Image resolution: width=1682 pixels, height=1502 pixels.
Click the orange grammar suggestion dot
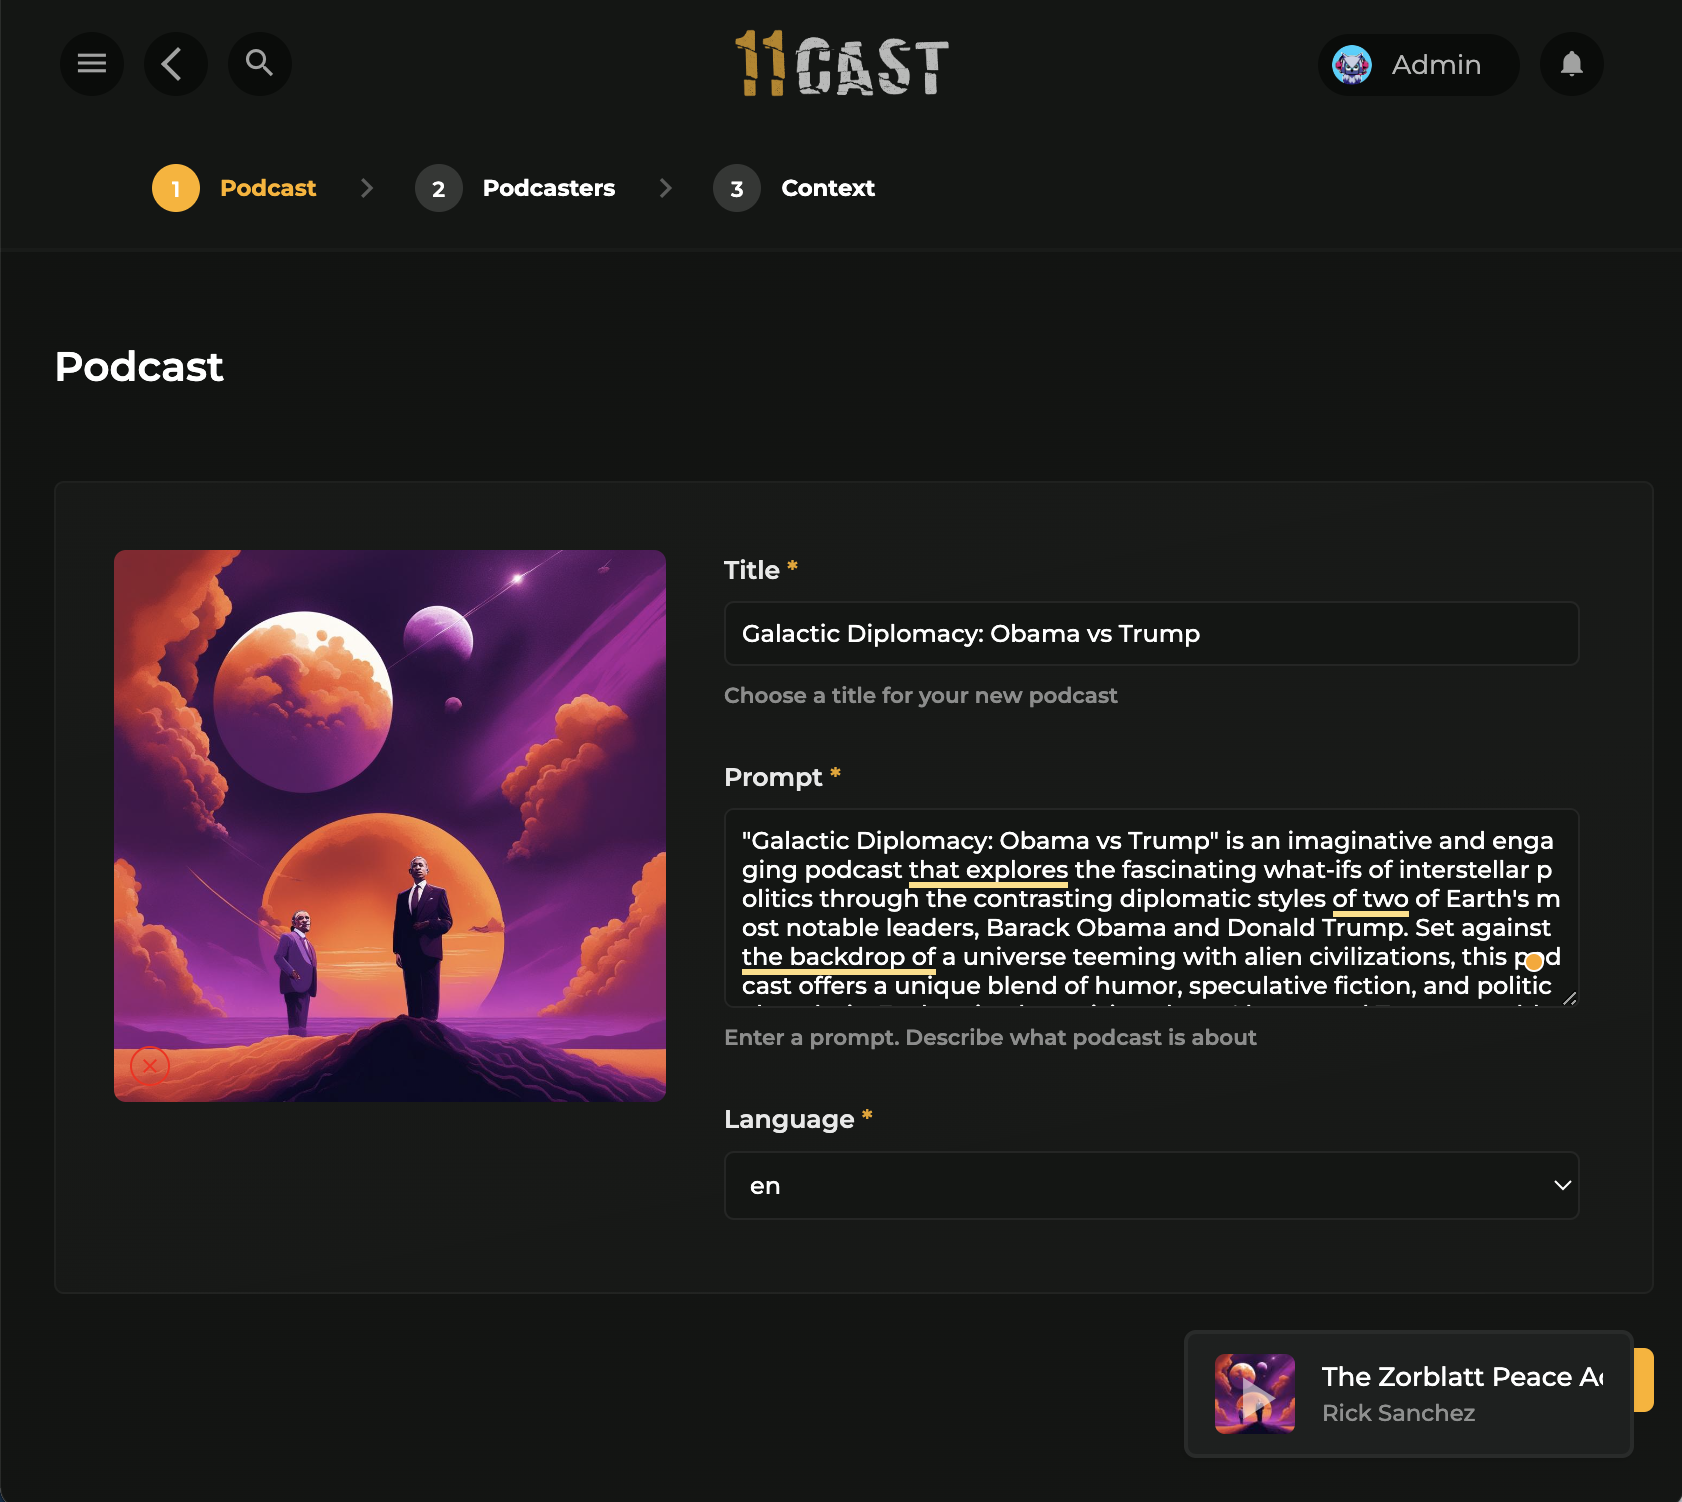pyautogui.click(x=1534, y=962)
